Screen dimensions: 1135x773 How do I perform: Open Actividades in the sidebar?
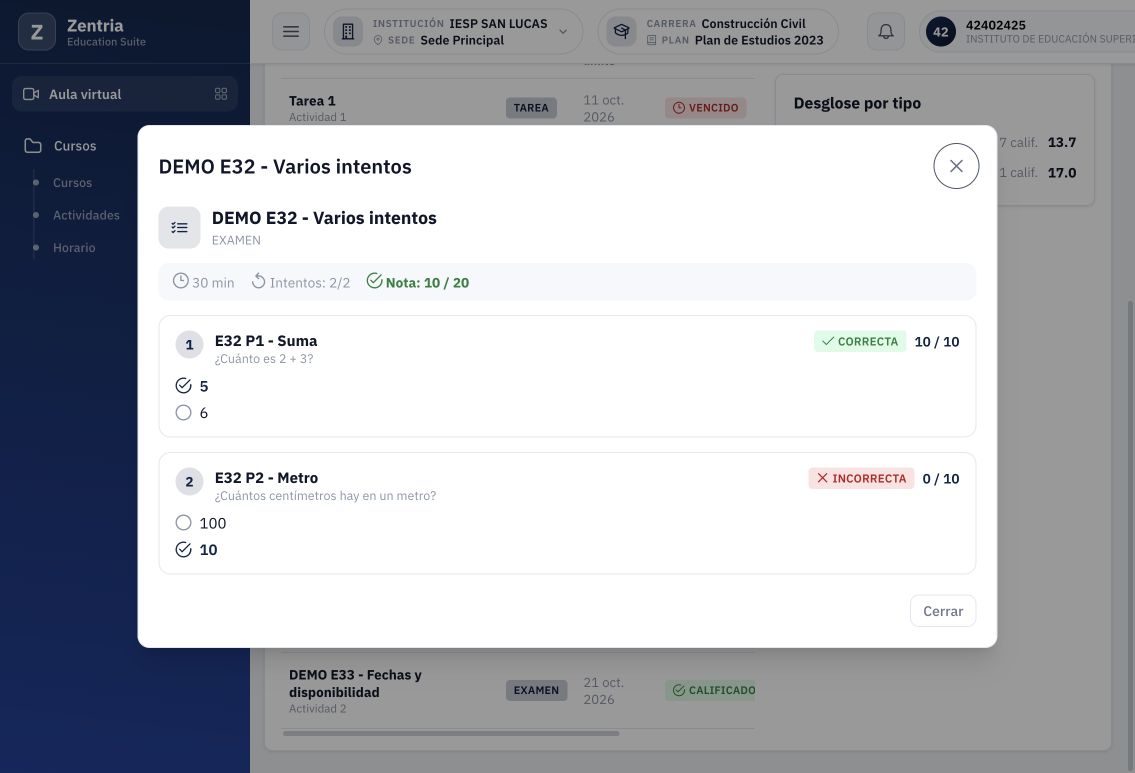(x=86, y=215)
